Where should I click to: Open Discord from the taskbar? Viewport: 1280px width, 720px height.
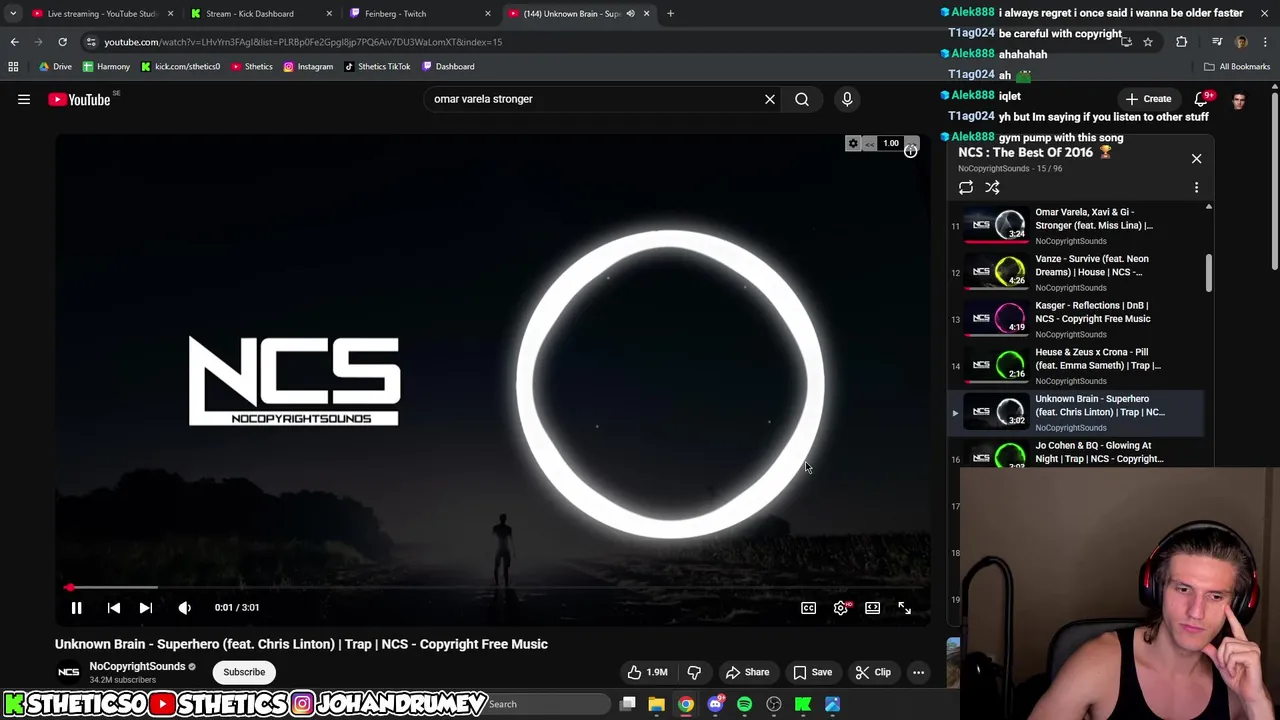[x=715, y=704]
